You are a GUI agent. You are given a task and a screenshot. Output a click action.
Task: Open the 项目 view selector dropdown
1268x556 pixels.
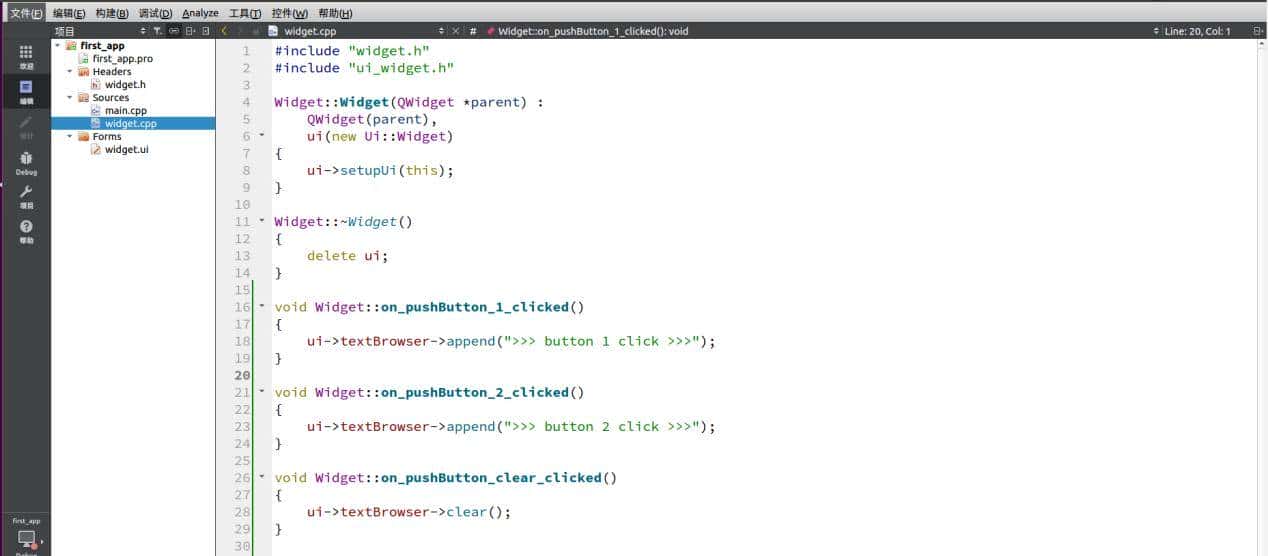point(143,31)
